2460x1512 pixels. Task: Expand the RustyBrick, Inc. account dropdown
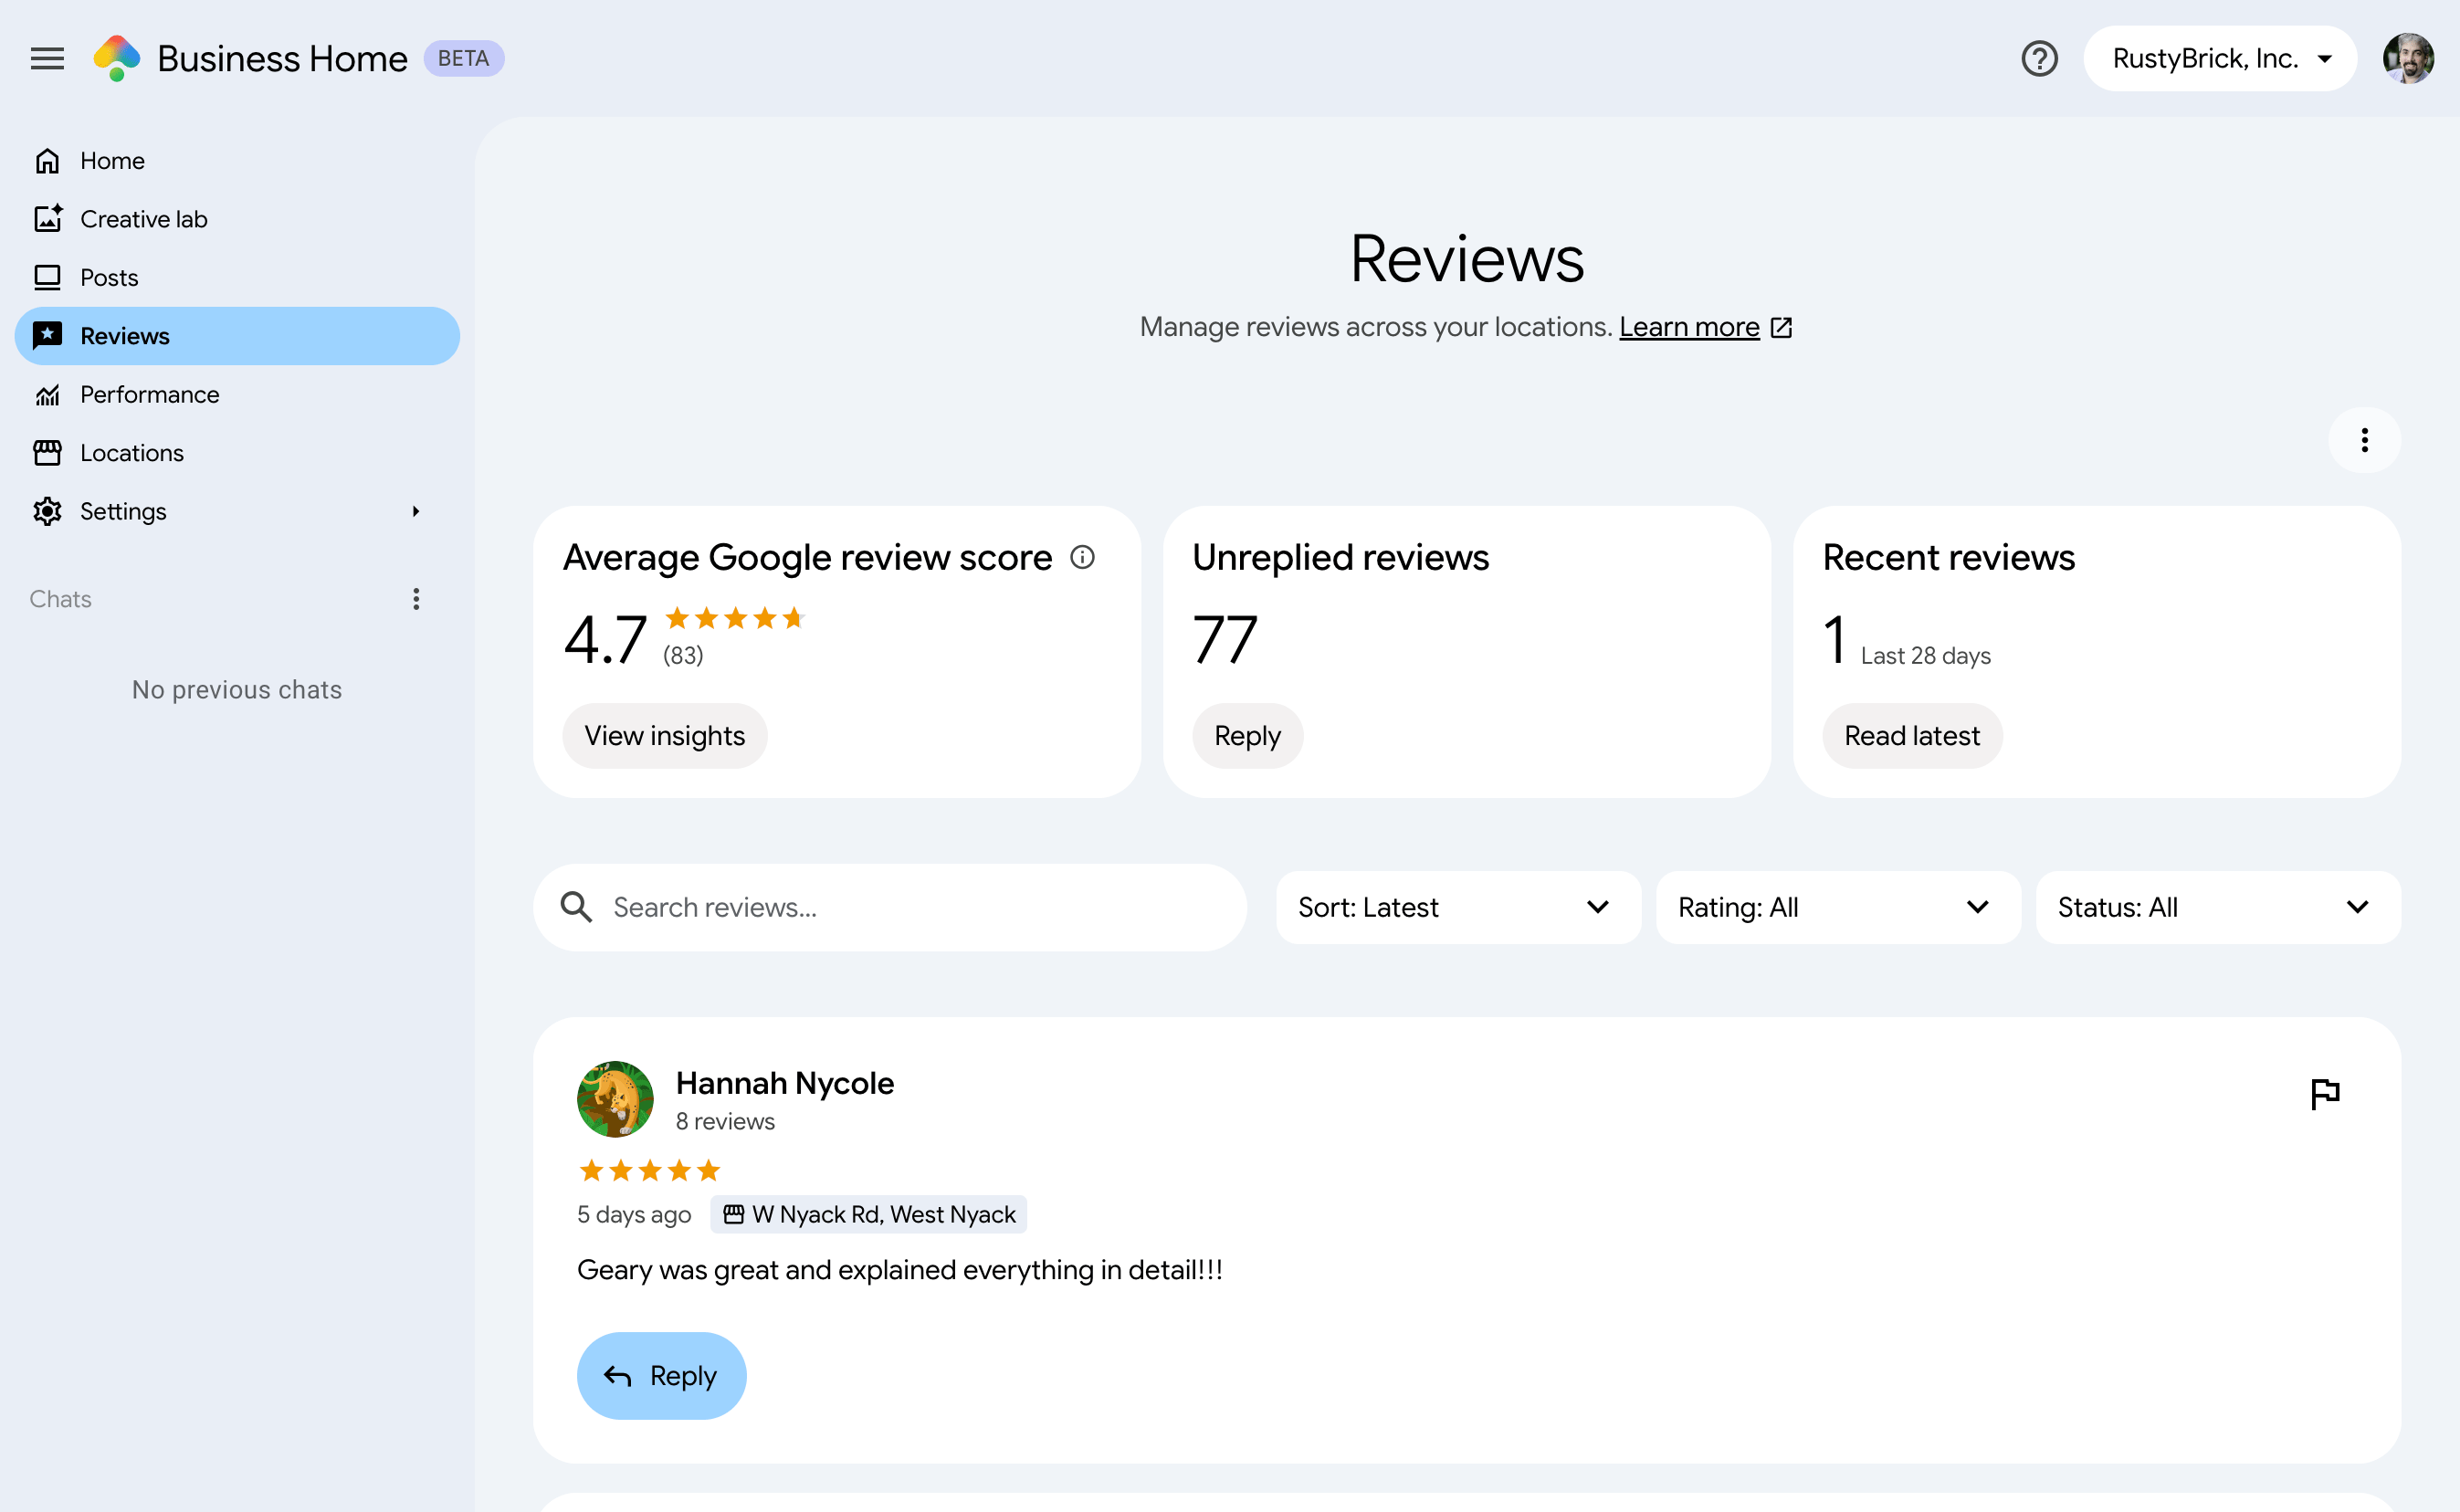pyautogui.click(x=2220, y=58)
